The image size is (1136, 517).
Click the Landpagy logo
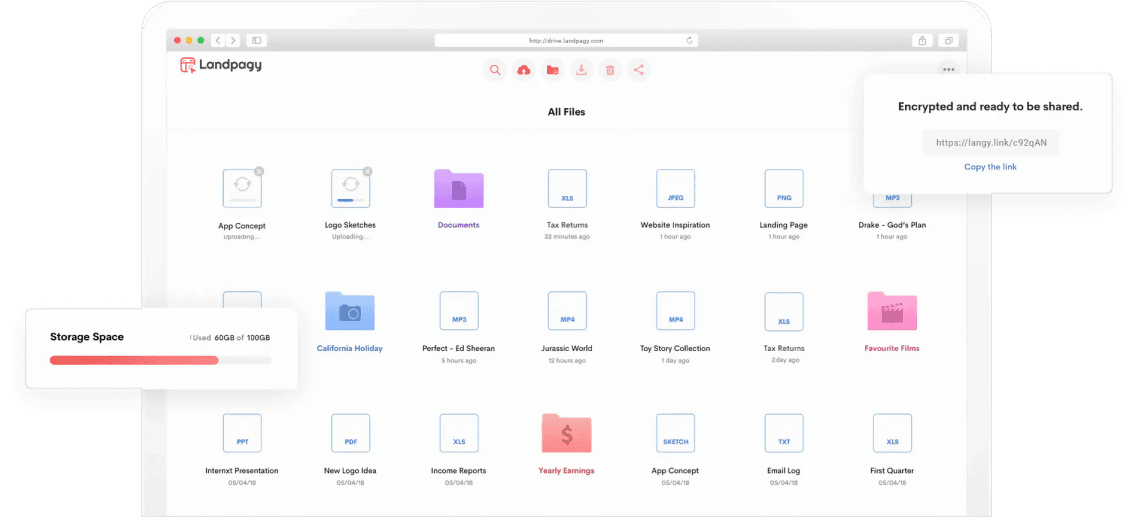point(220,65)
